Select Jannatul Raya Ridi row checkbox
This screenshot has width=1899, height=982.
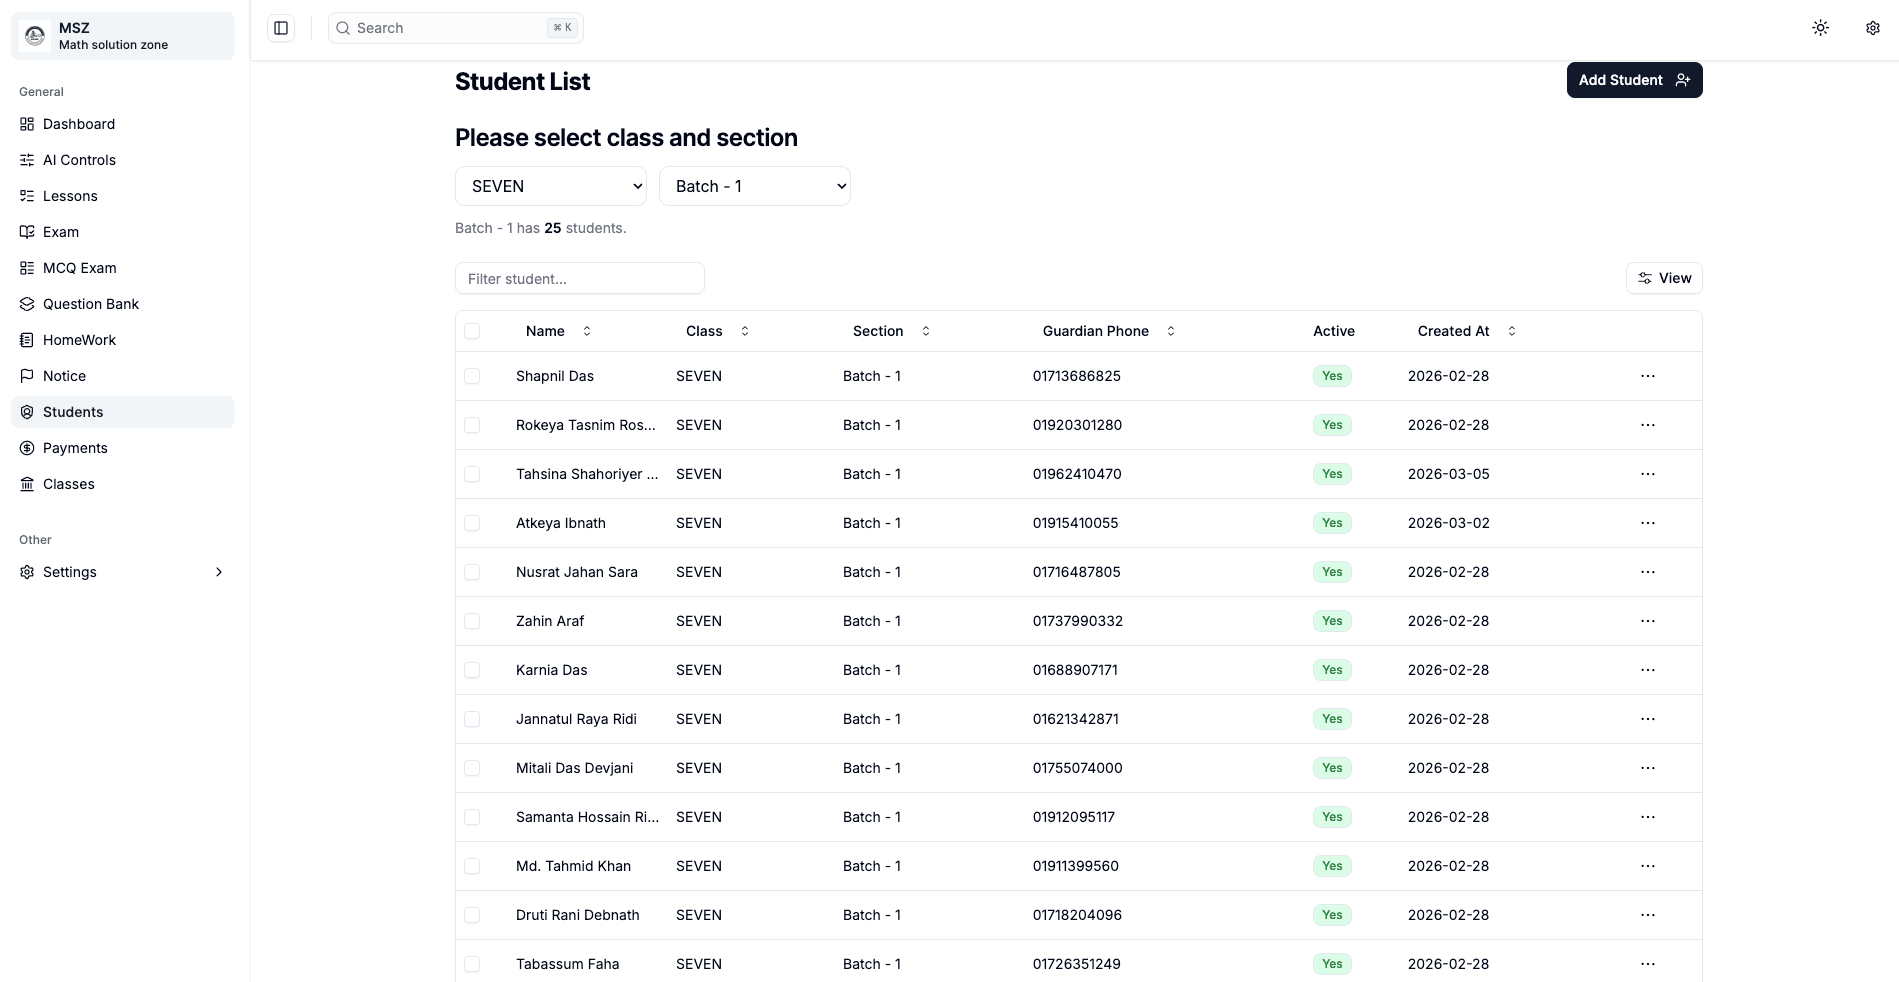[x=472, y=719]
